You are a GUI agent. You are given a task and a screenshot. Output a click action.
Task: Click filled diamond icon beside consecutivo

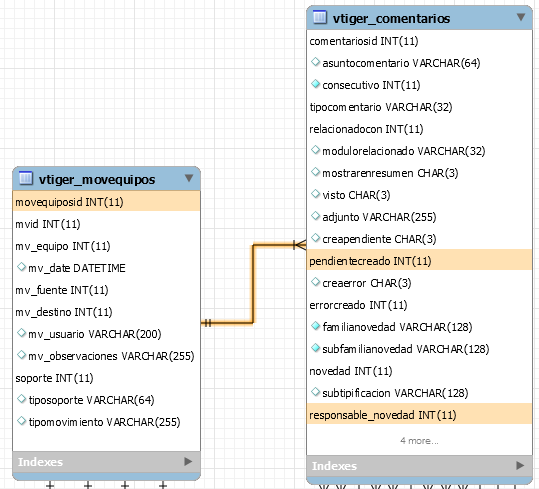[x=315, y=84]
